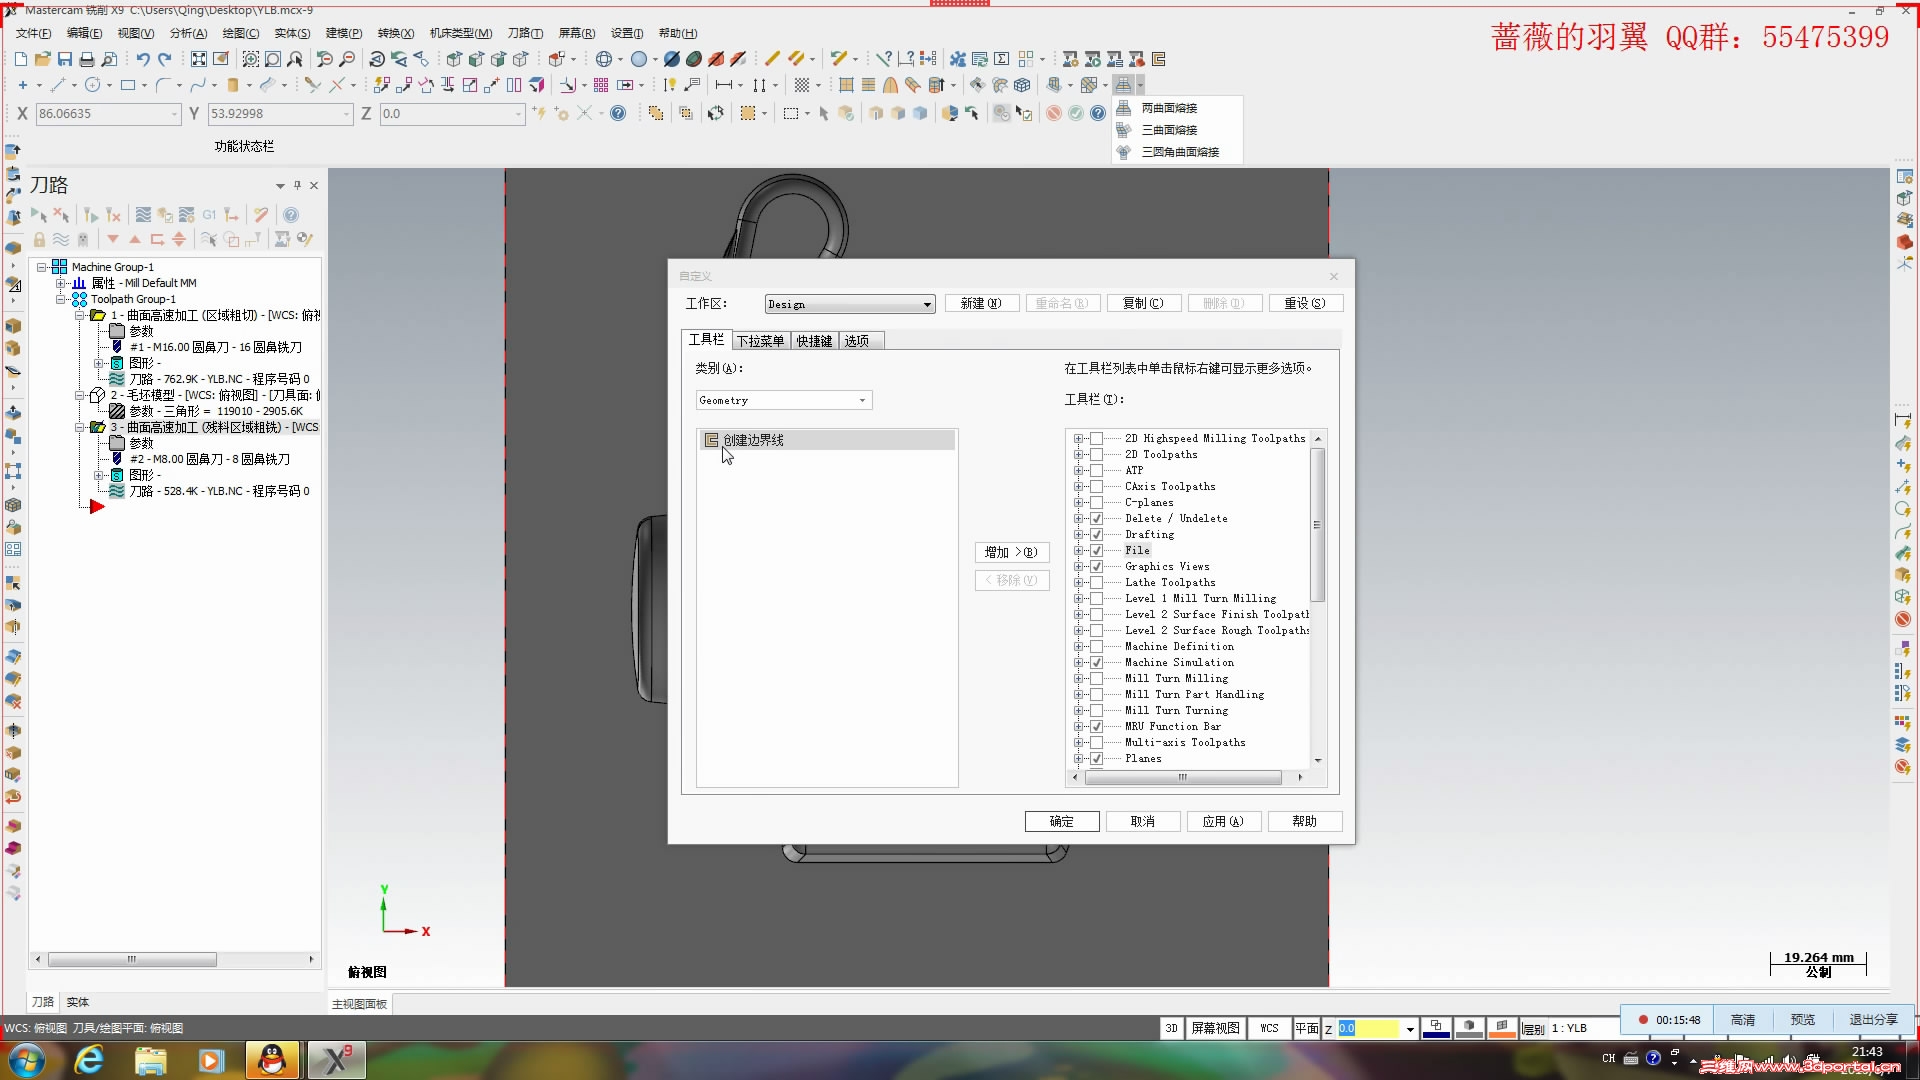Collapse Machine Group-1 tree node

42,267
